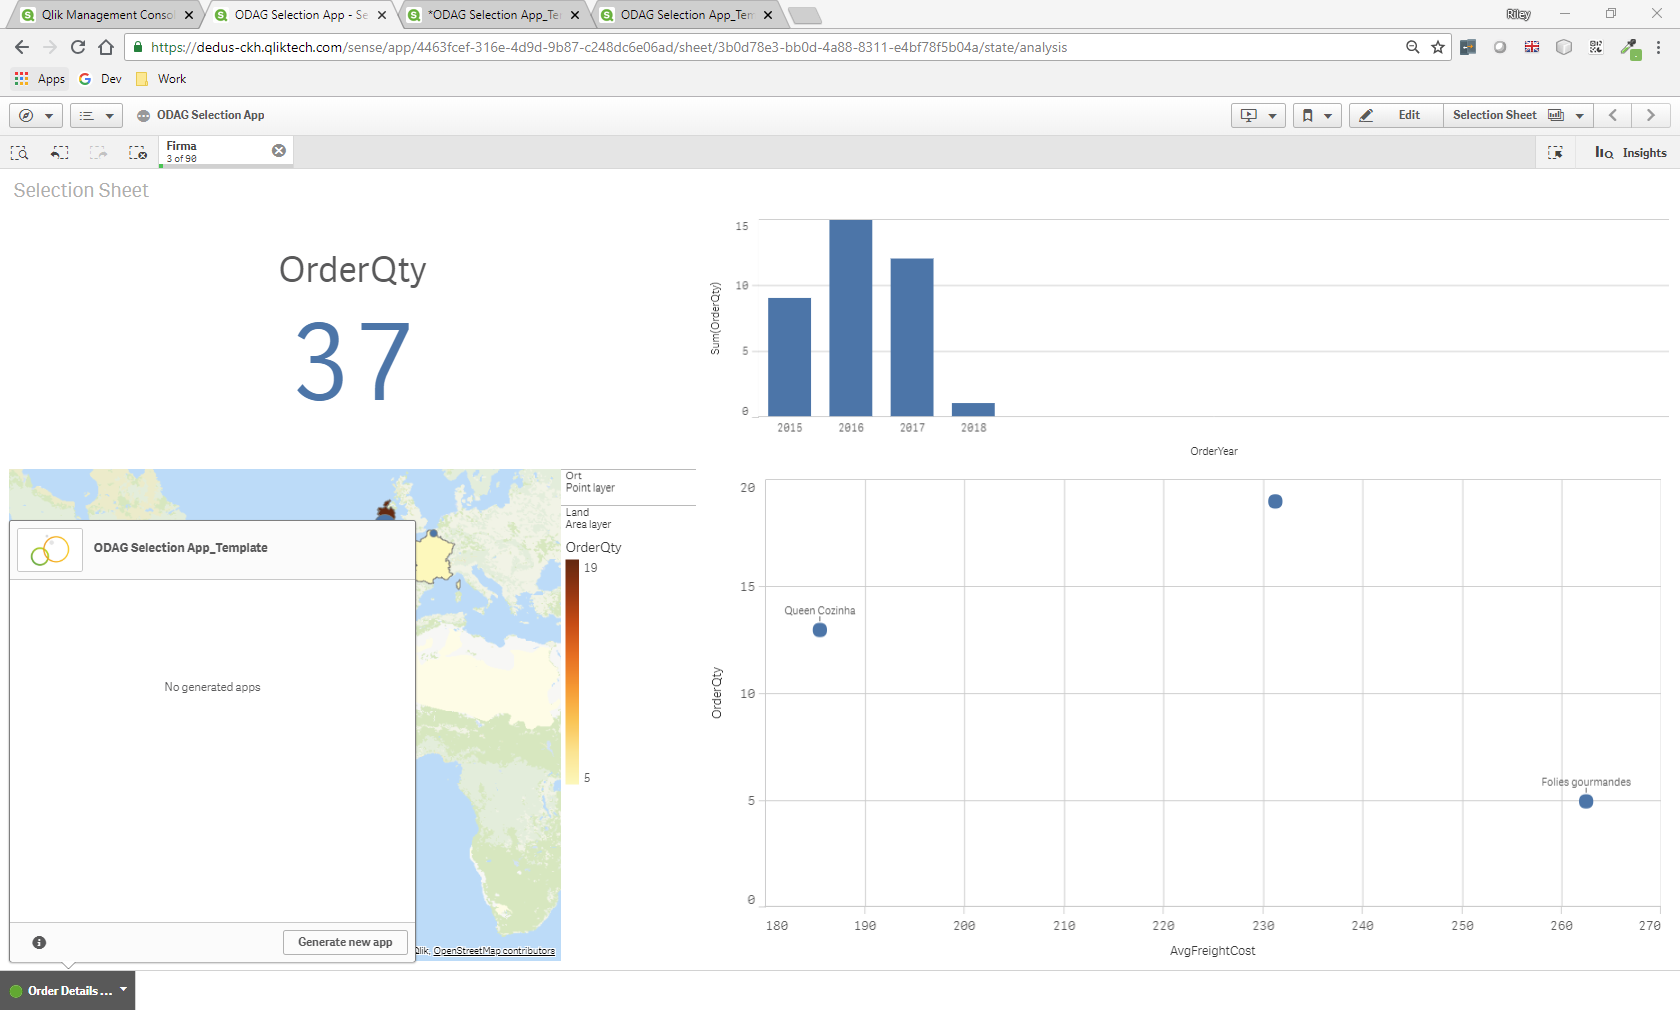
Task: Click the unlabeled top scatter point
Action: click(x=1275, y=501)
